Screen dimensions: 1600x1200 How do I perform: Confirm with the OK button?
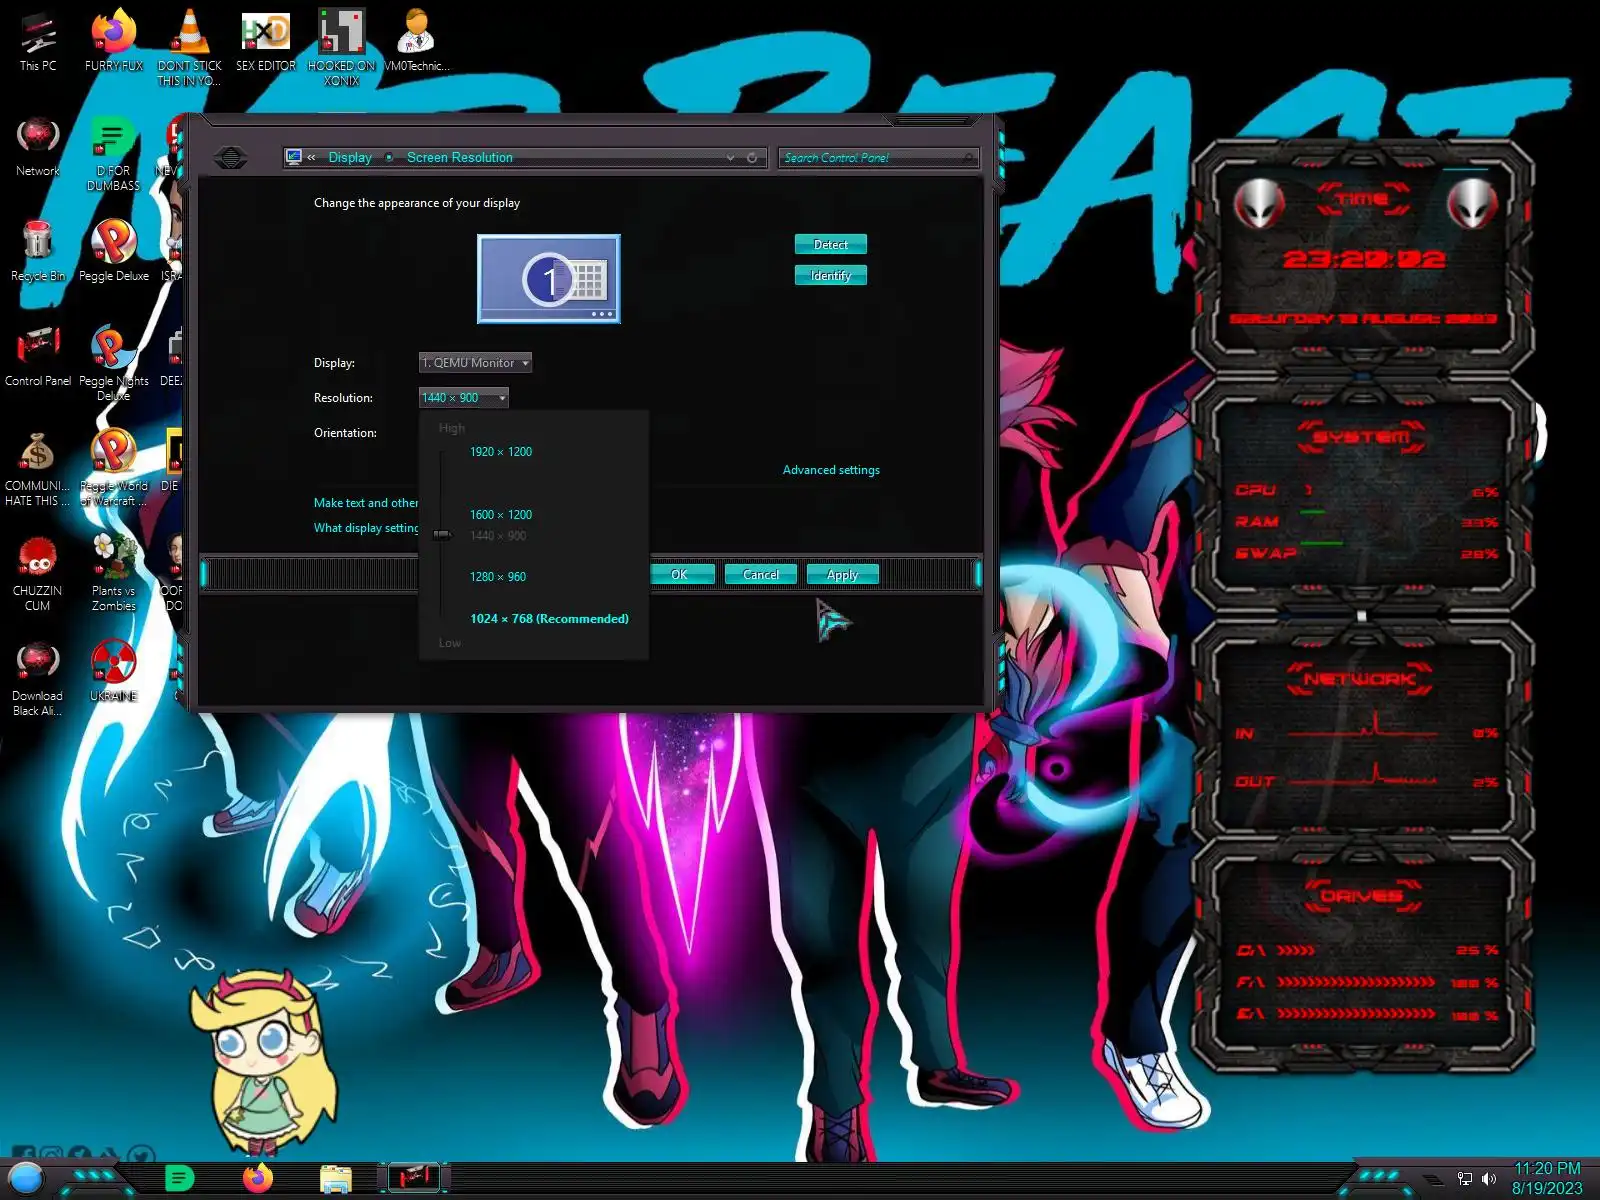tap(680, 575)
